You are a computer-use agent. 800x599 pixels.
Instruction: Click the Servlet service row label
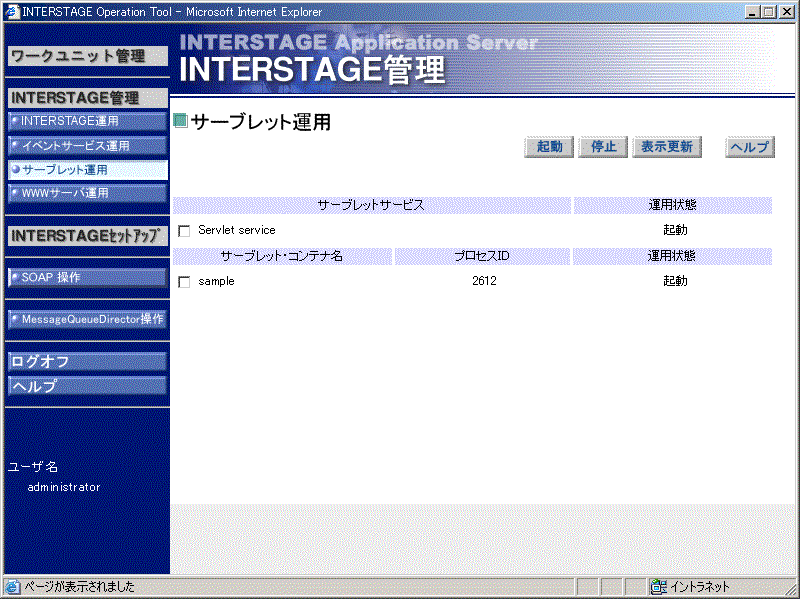point(237,230)
